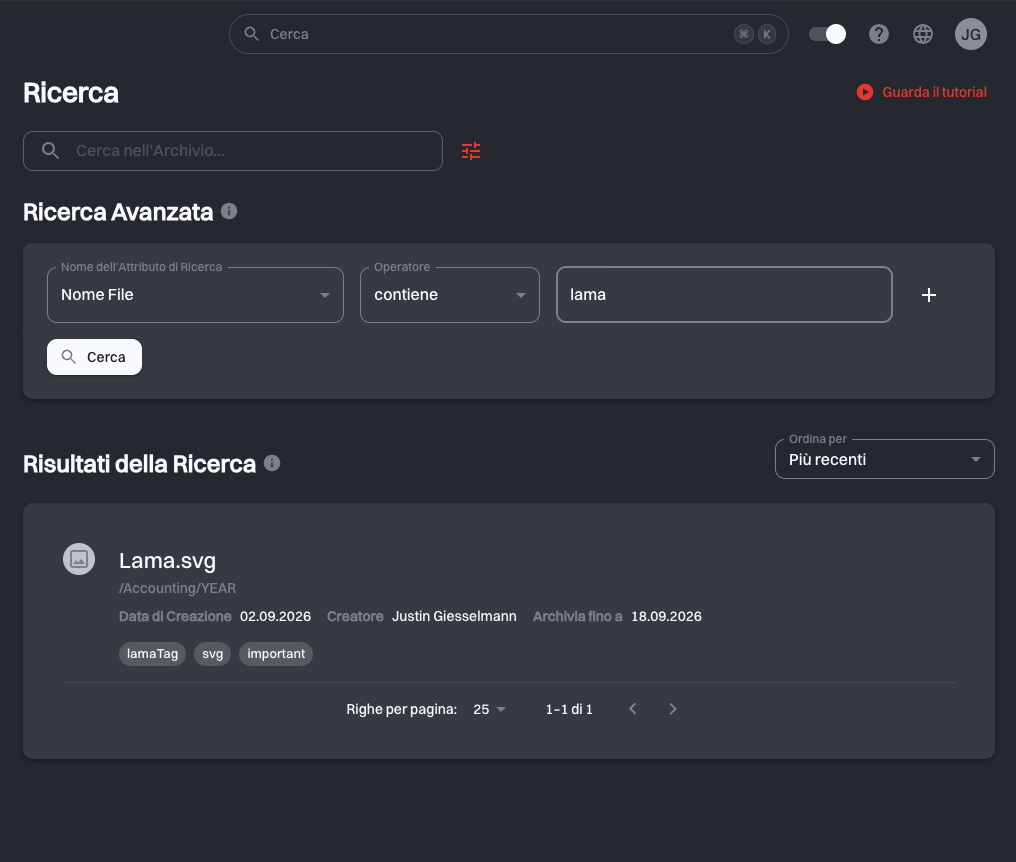The width and height of the screenshot is (1016, 862).
Task: Open the Lama.svg result title
Action: click(167, 561)
